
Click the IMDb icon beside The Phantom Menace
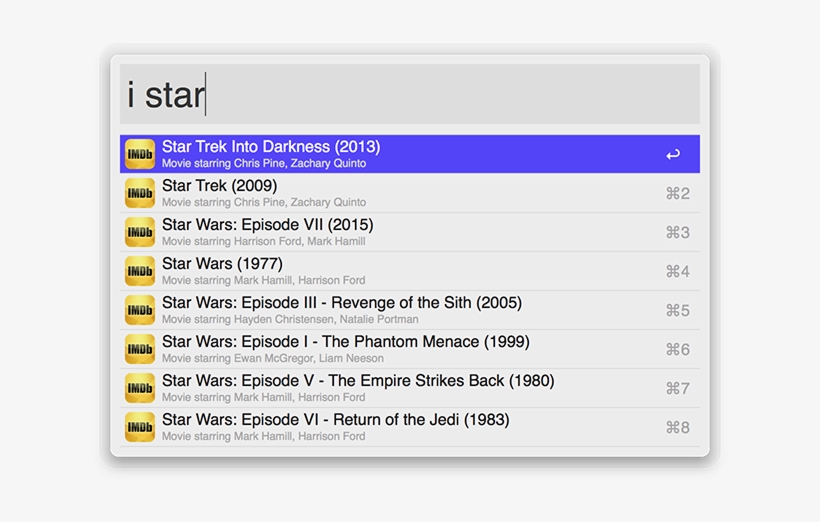tap(140, 349)
